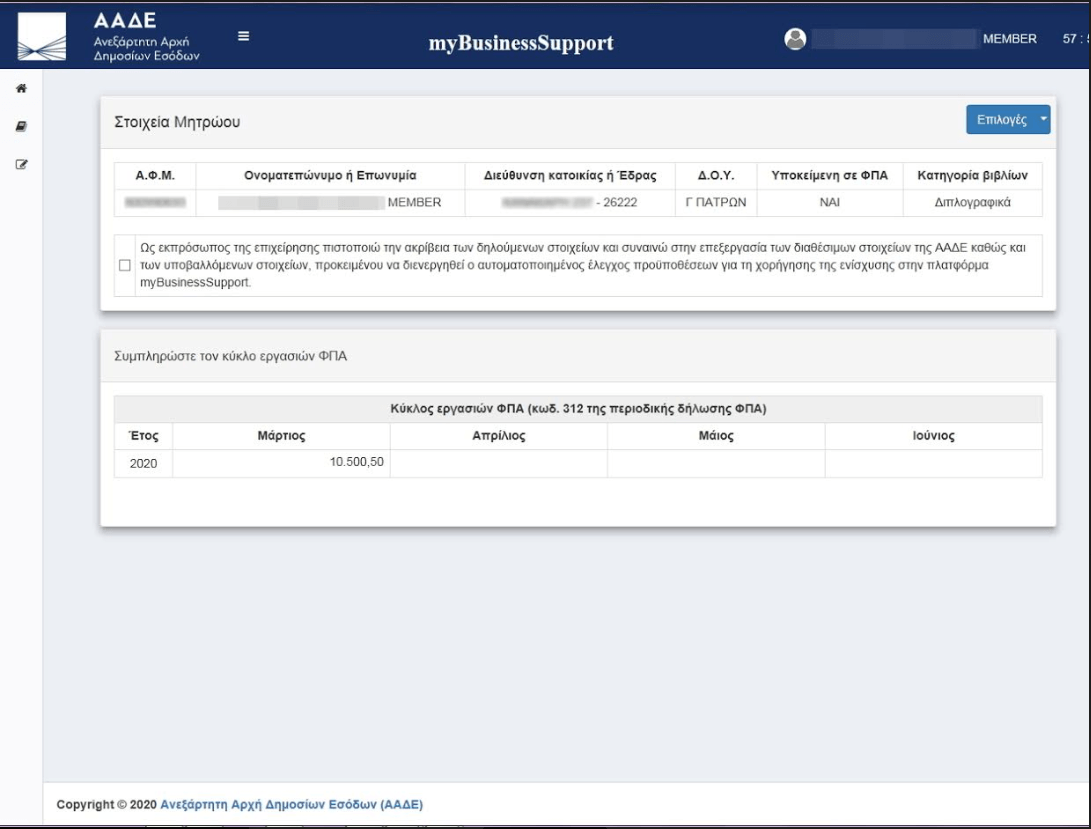Open the book icon in sidebar
This screenshot has height=829, width=1091.
coord(21,126)
